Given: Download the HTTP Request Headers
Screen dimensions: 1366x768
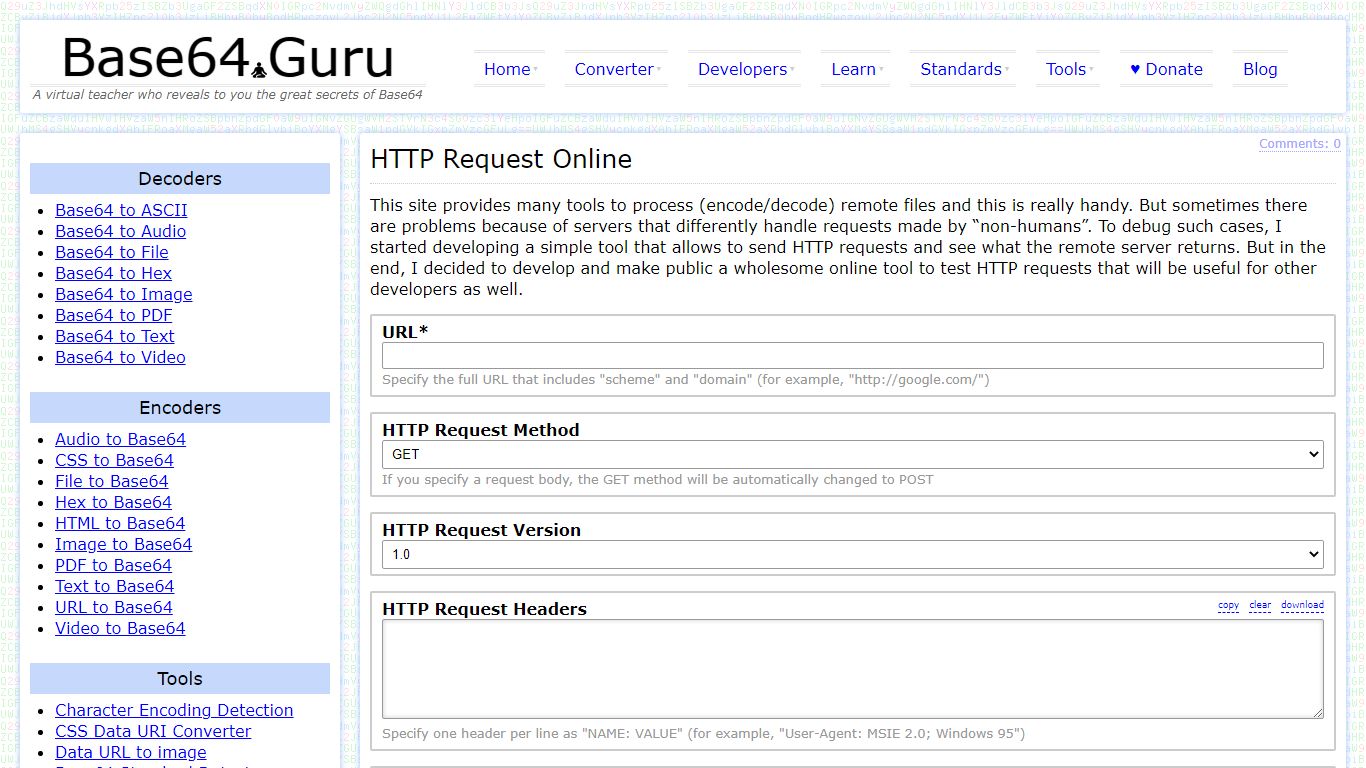Looking at the screenshot, I should point(1302,605).
